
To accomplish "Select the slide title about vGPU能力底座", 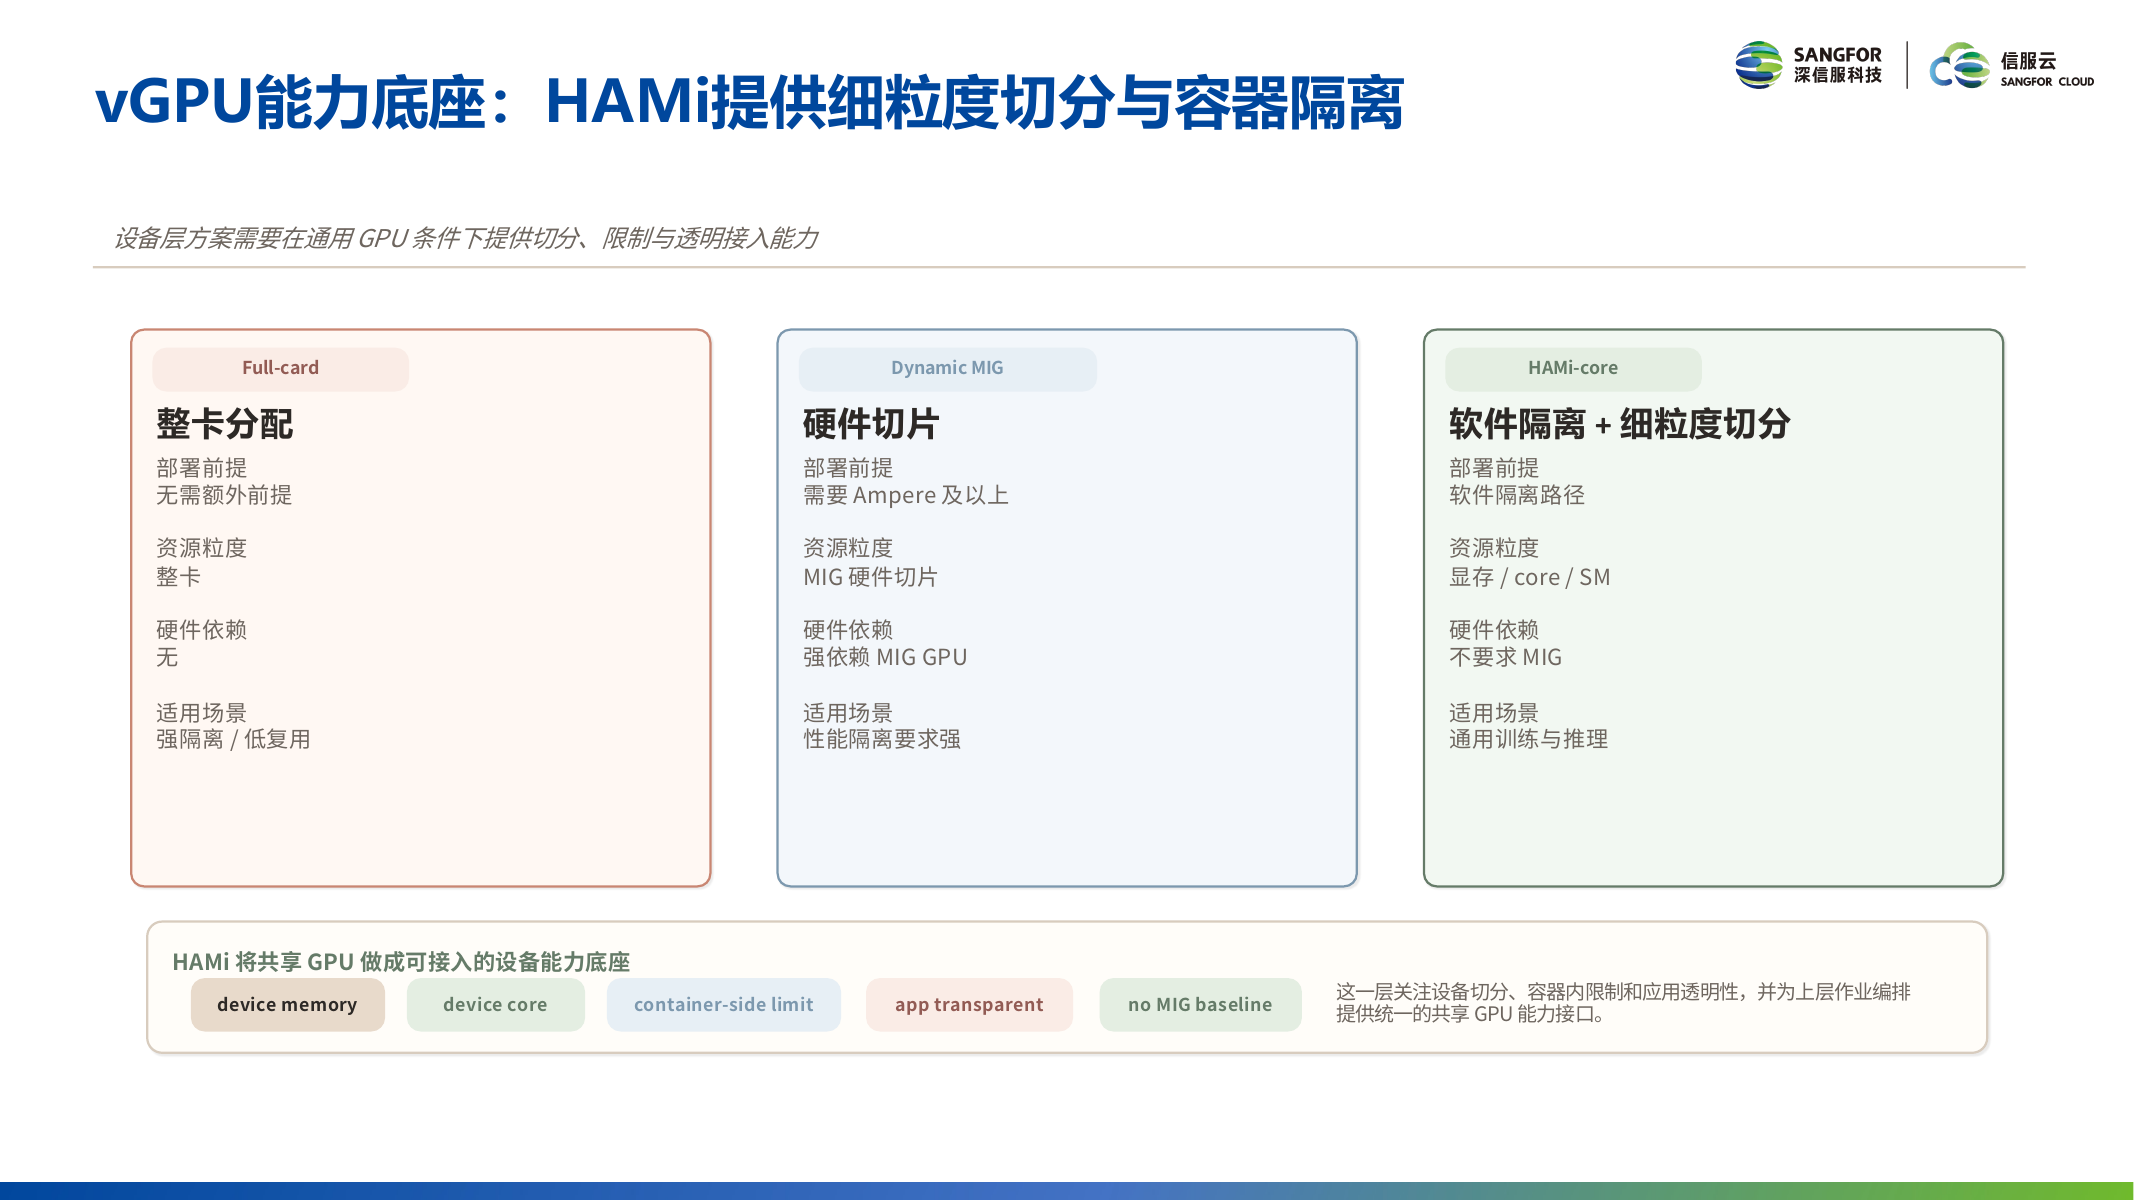I will (749, 102).
